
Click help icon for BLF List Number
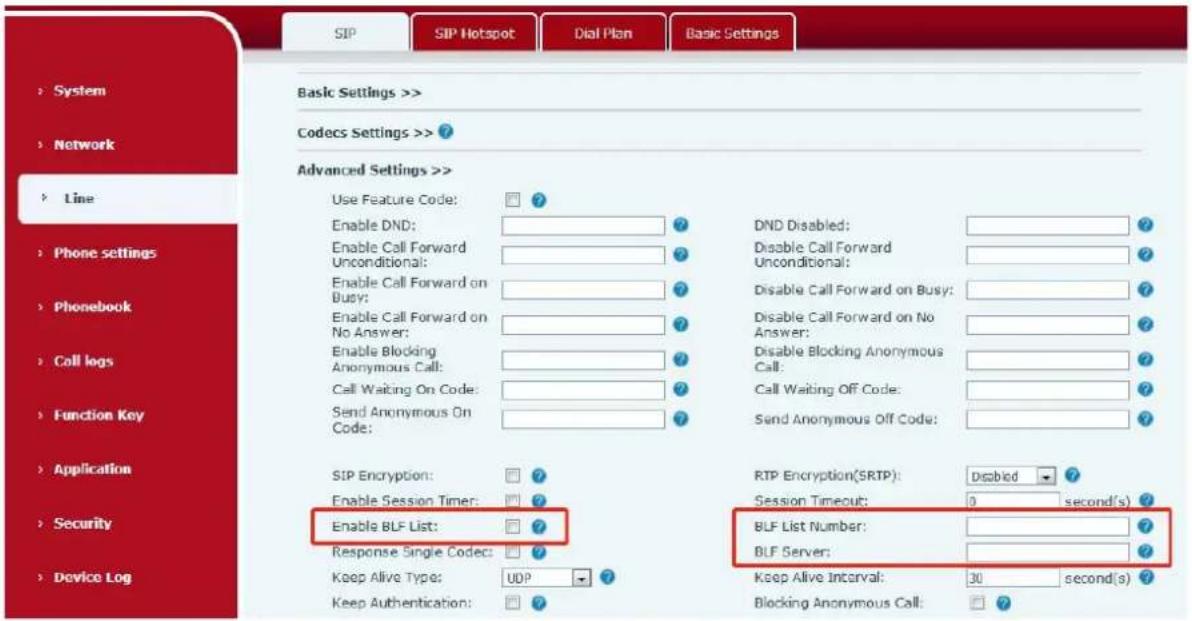point(1146,526)
